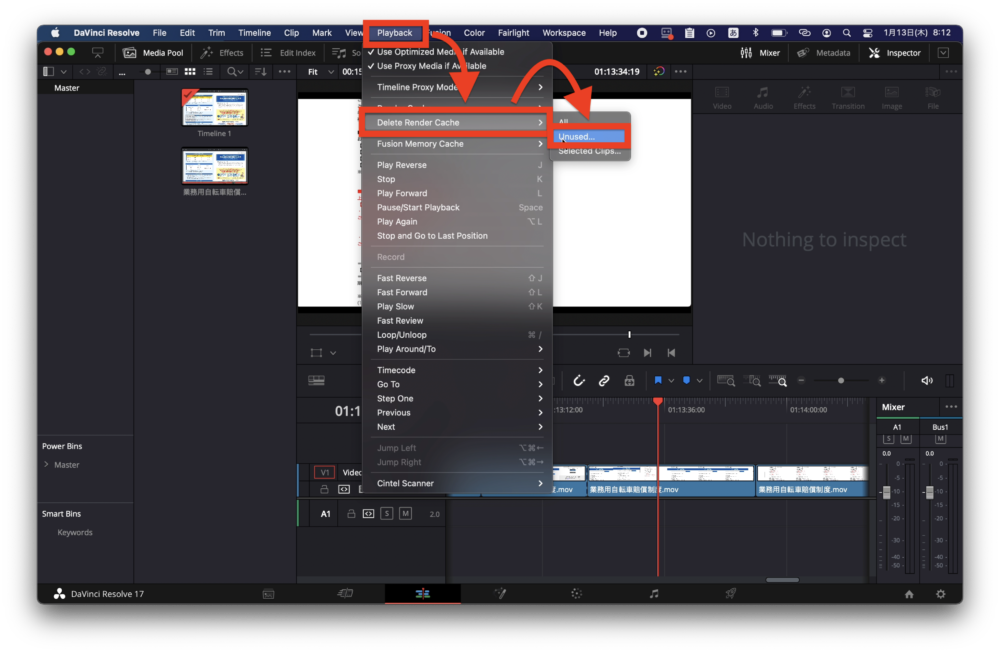Add a blue flag to clip

[658, 380]
